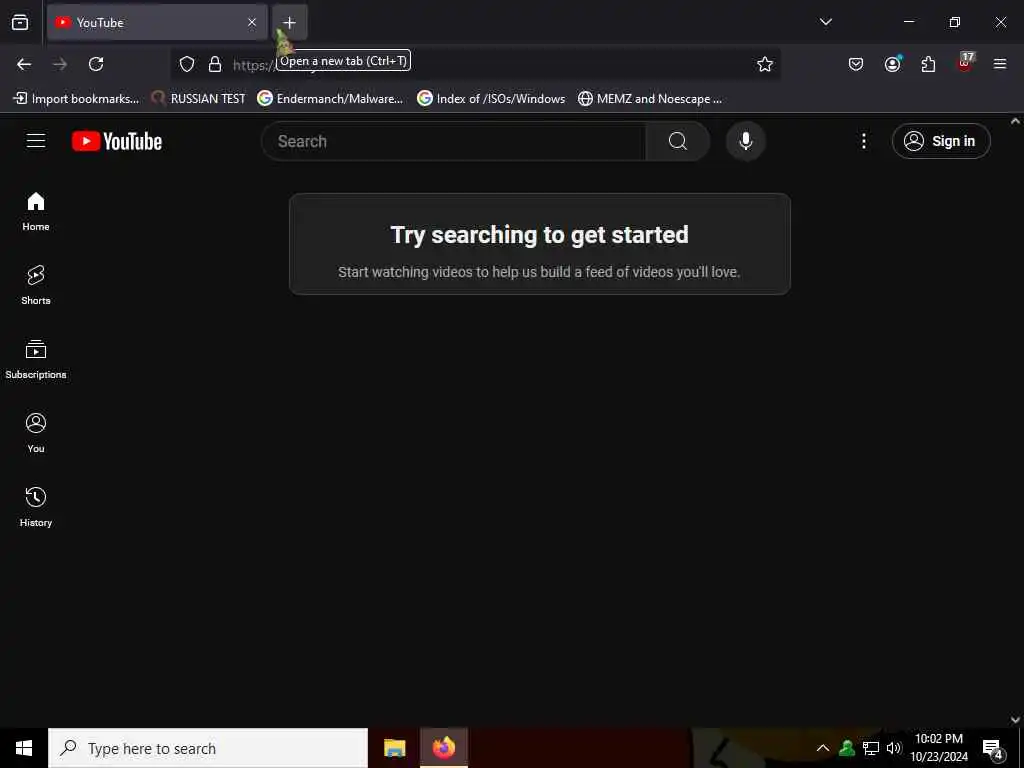Click scrollbar down arrow on page
Screen dimensions: 1024x768
(1016, 720)
